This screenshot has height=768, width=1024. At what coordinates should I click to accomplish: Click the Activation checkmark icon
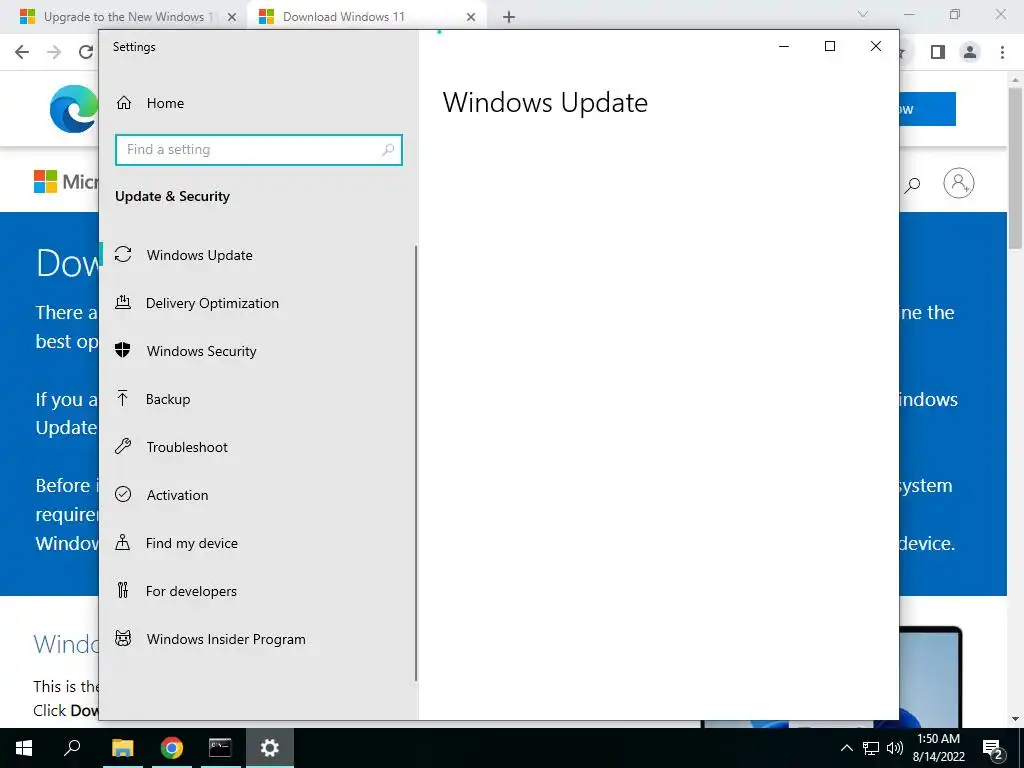[x=123, y=494]
